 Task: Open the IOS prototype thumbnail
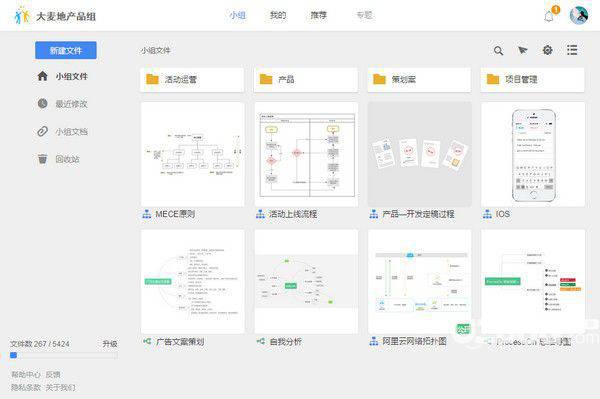(x=533, y=154)
